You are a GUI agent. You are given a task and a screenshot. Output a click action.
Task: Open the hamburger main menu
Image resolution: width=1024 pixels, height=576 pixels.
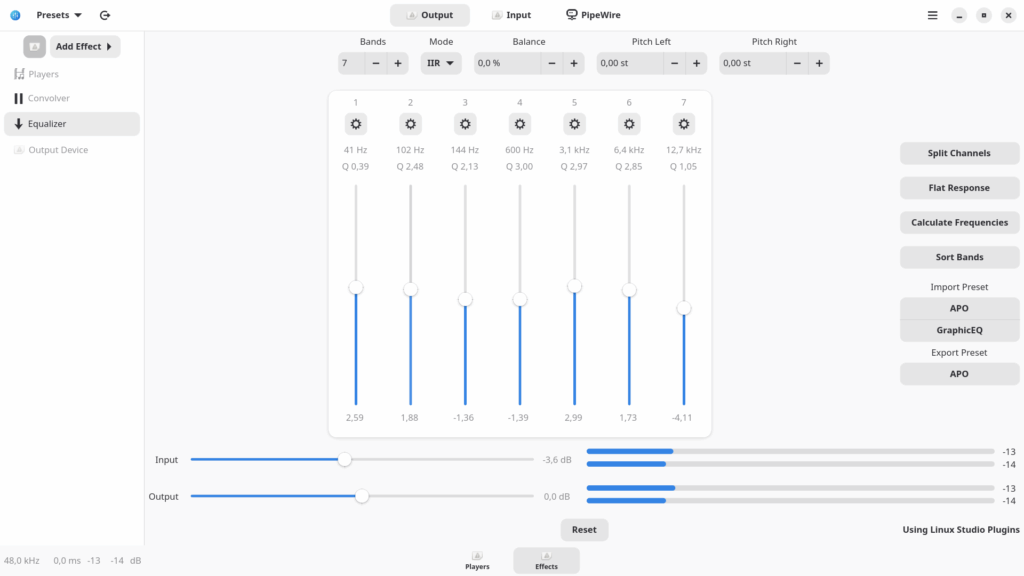point(932,15)
